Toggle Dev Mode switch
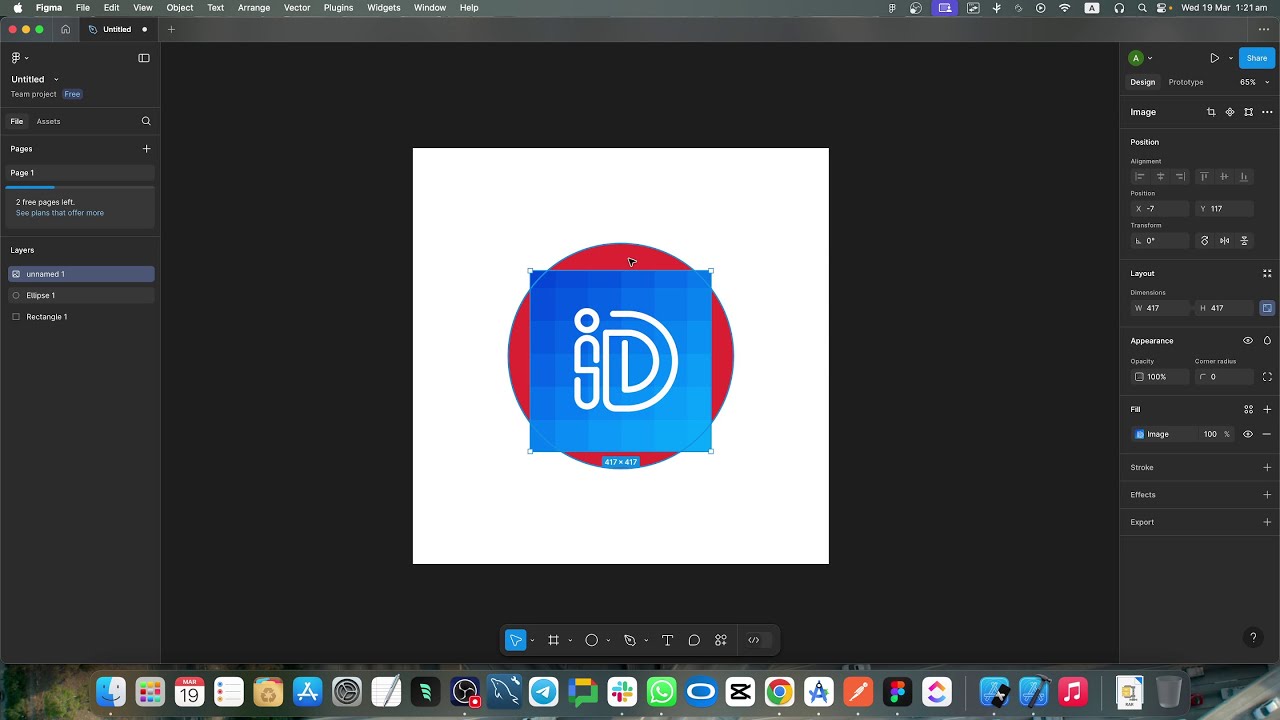1280x720 pixels. 760,640
